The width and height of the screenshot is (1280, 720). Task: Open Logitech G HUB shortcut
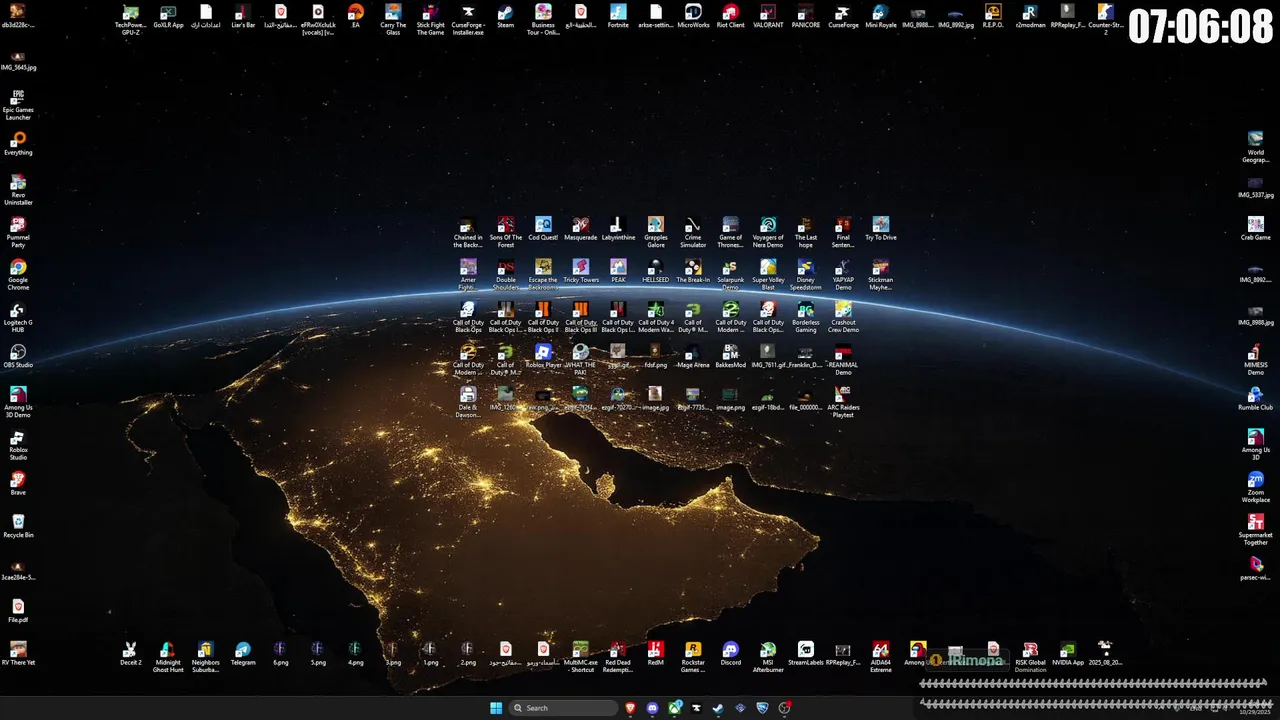coord(18,317)
